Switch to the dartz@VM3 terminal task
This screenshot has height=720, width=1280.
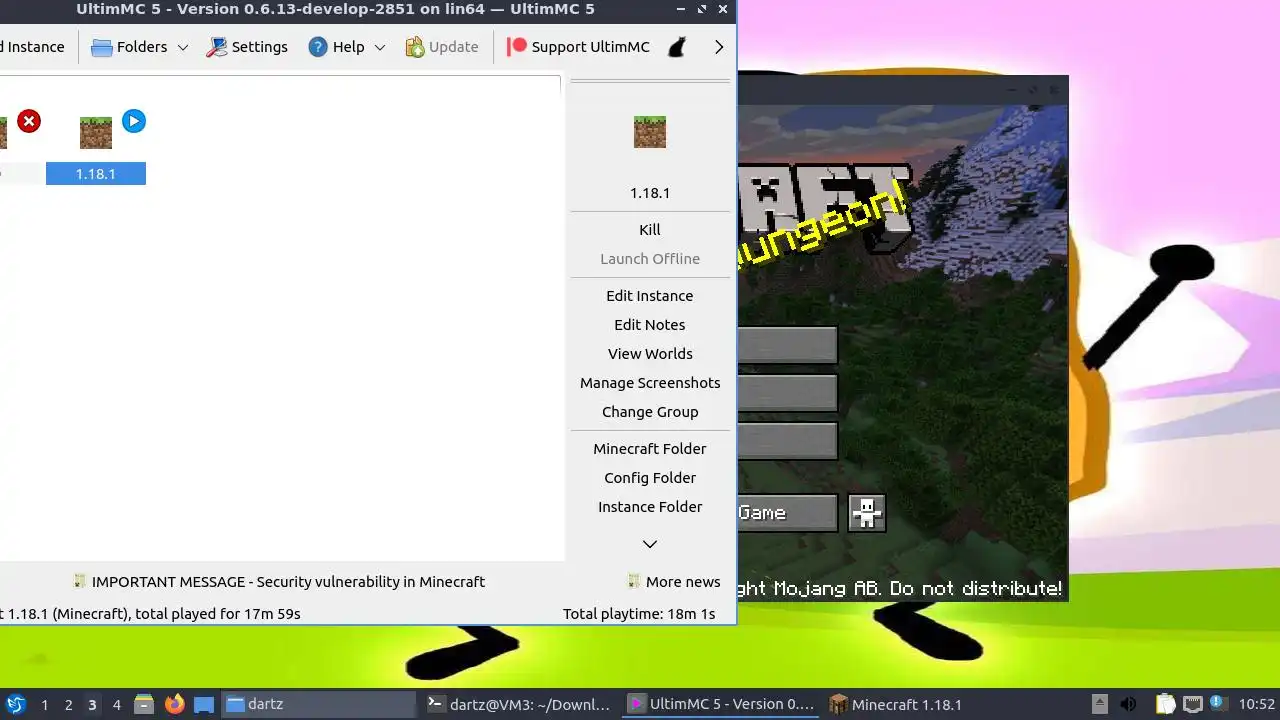click(519, 704)
